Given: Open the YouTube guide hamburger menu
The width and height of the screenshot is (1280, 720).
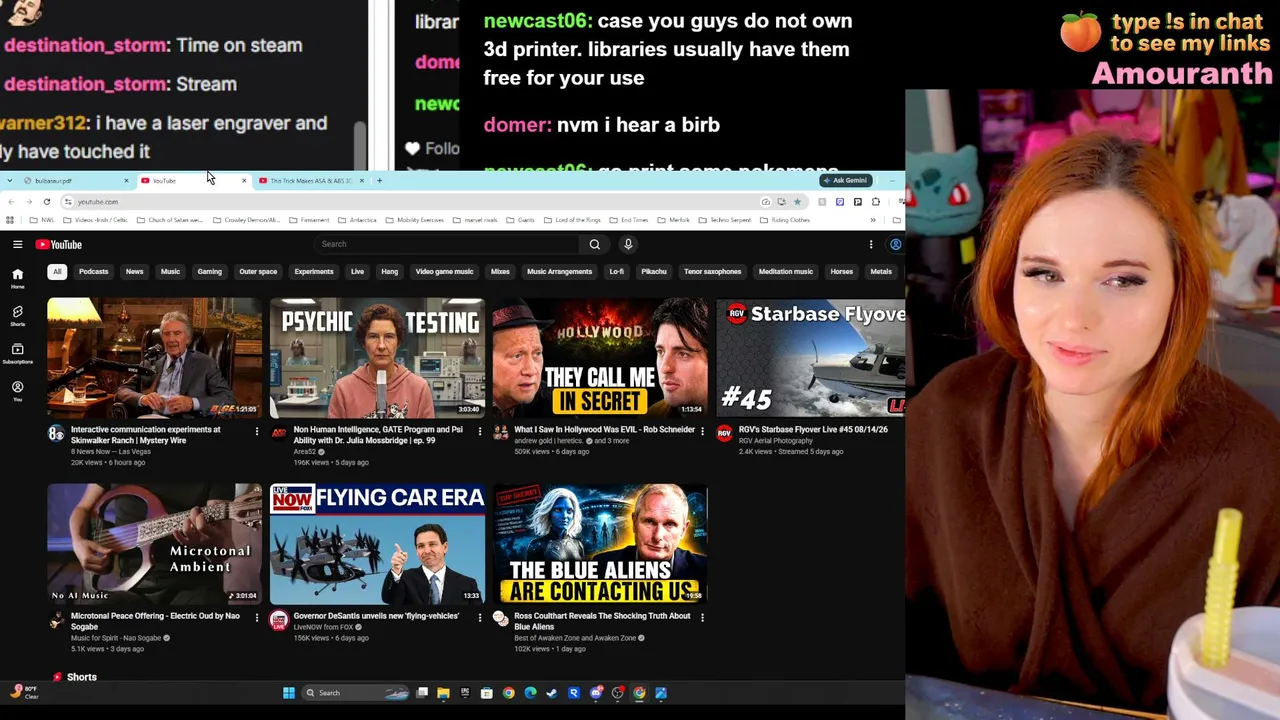Looking at the screenshot, I should point(17,244).
